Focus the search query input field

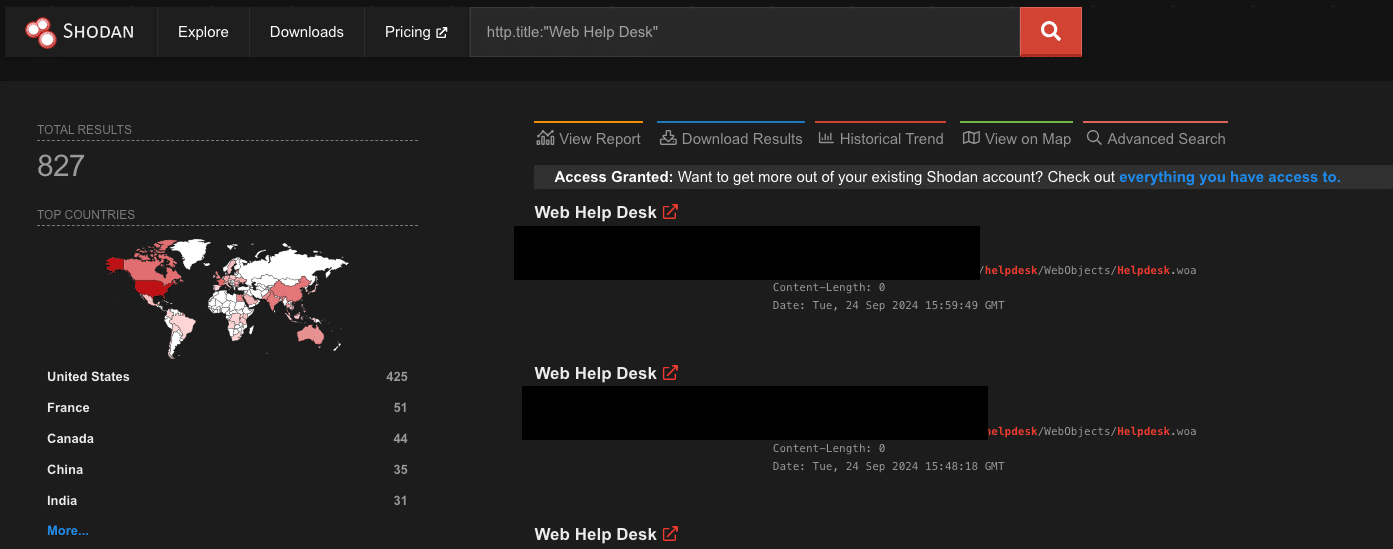pos(745,32)
